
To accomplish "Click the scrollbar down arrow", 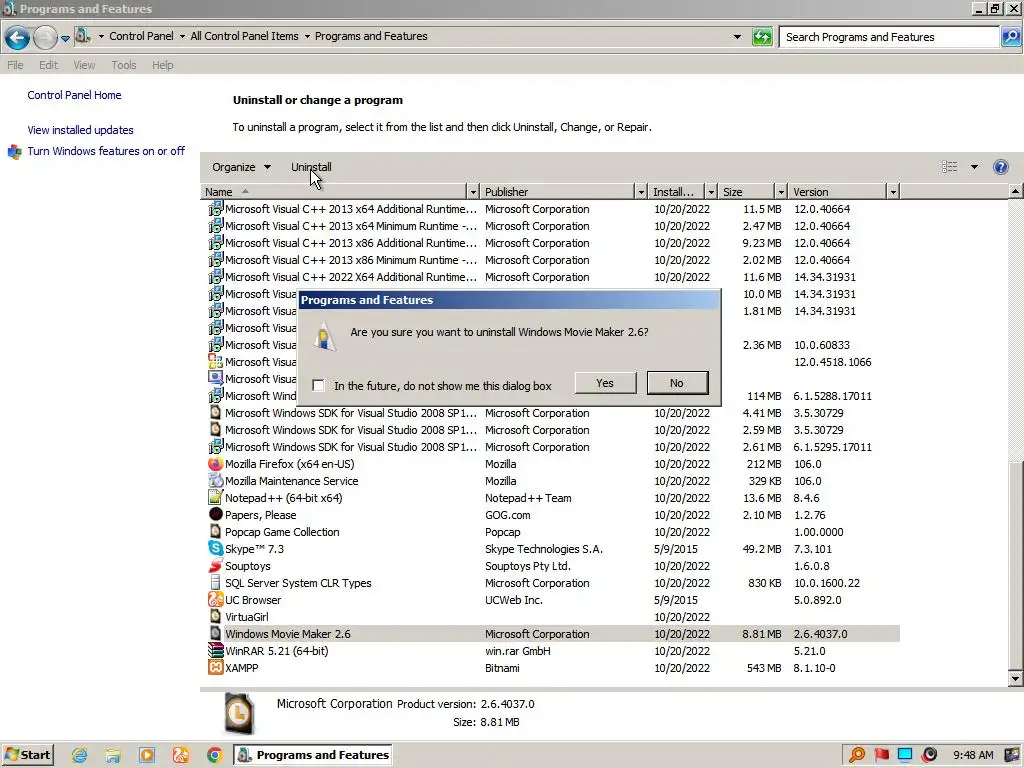I will (x=1015, y=679).
